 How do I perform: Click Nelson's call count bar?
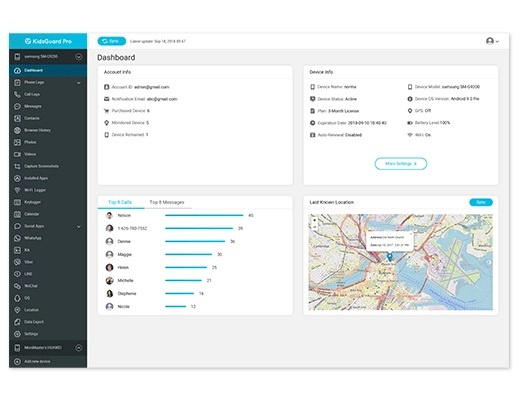[204, 216]
